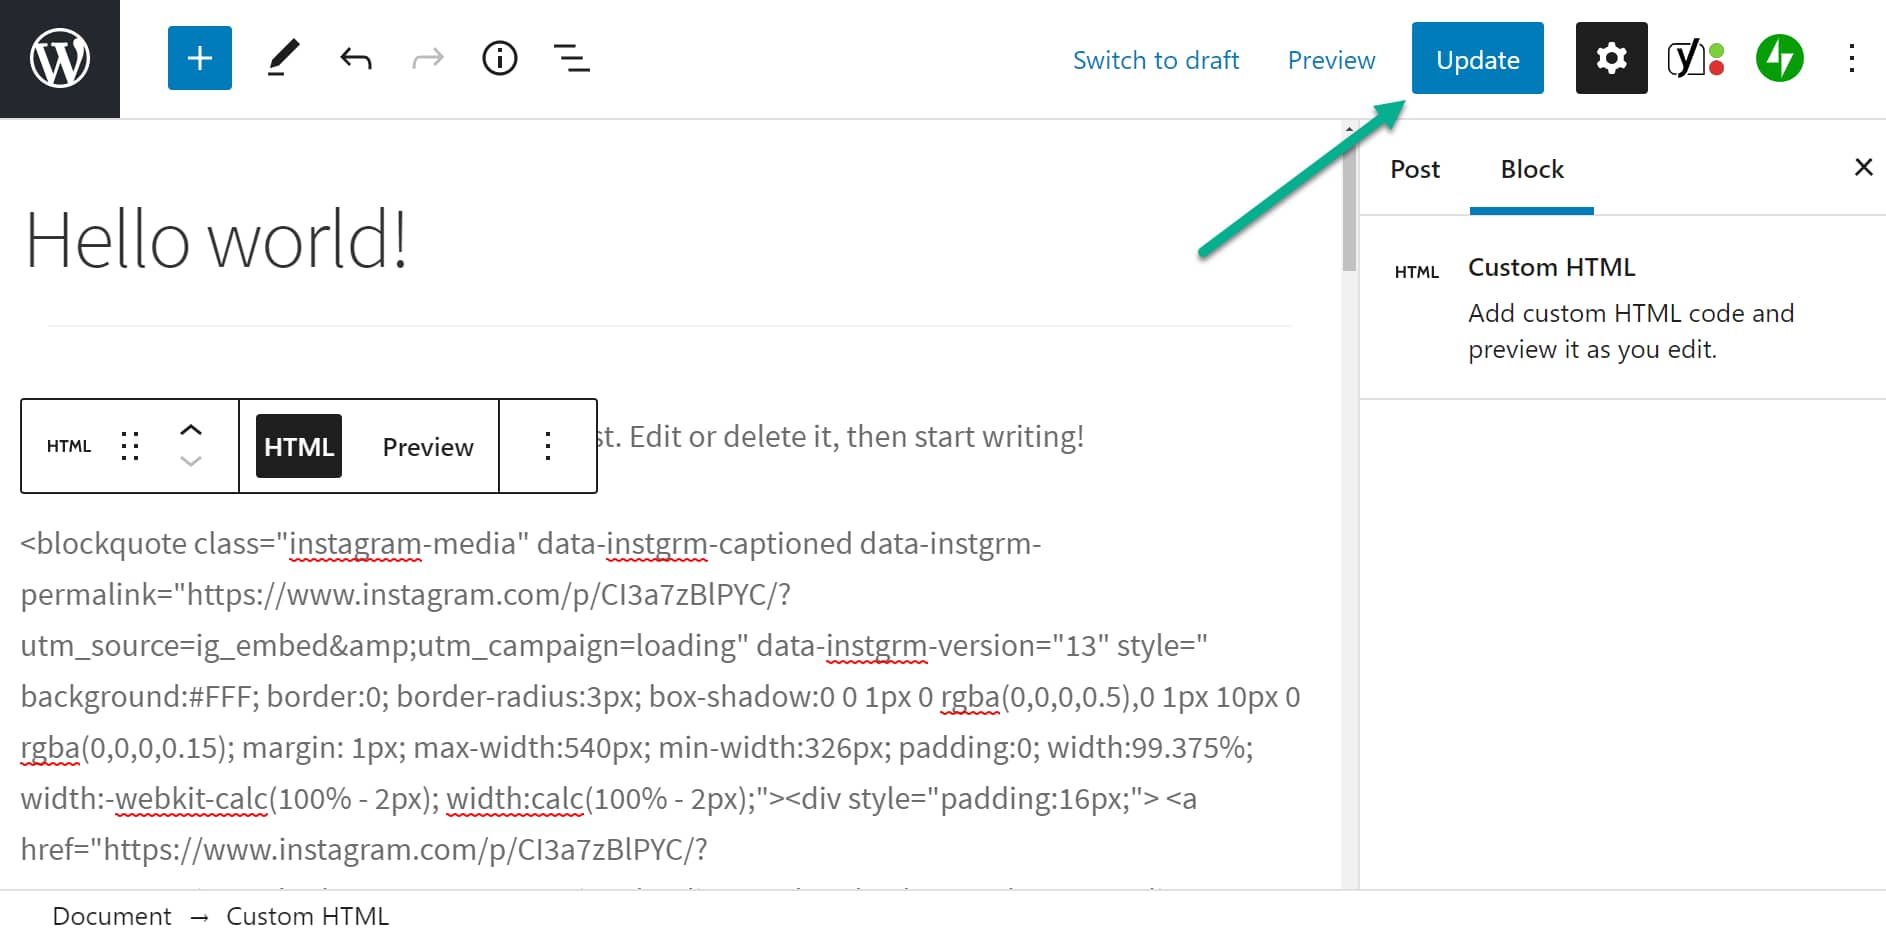The image size is (1886, 933).
Task: Click the HTML icon in sidebar block card
Action: click(1416, 272)
